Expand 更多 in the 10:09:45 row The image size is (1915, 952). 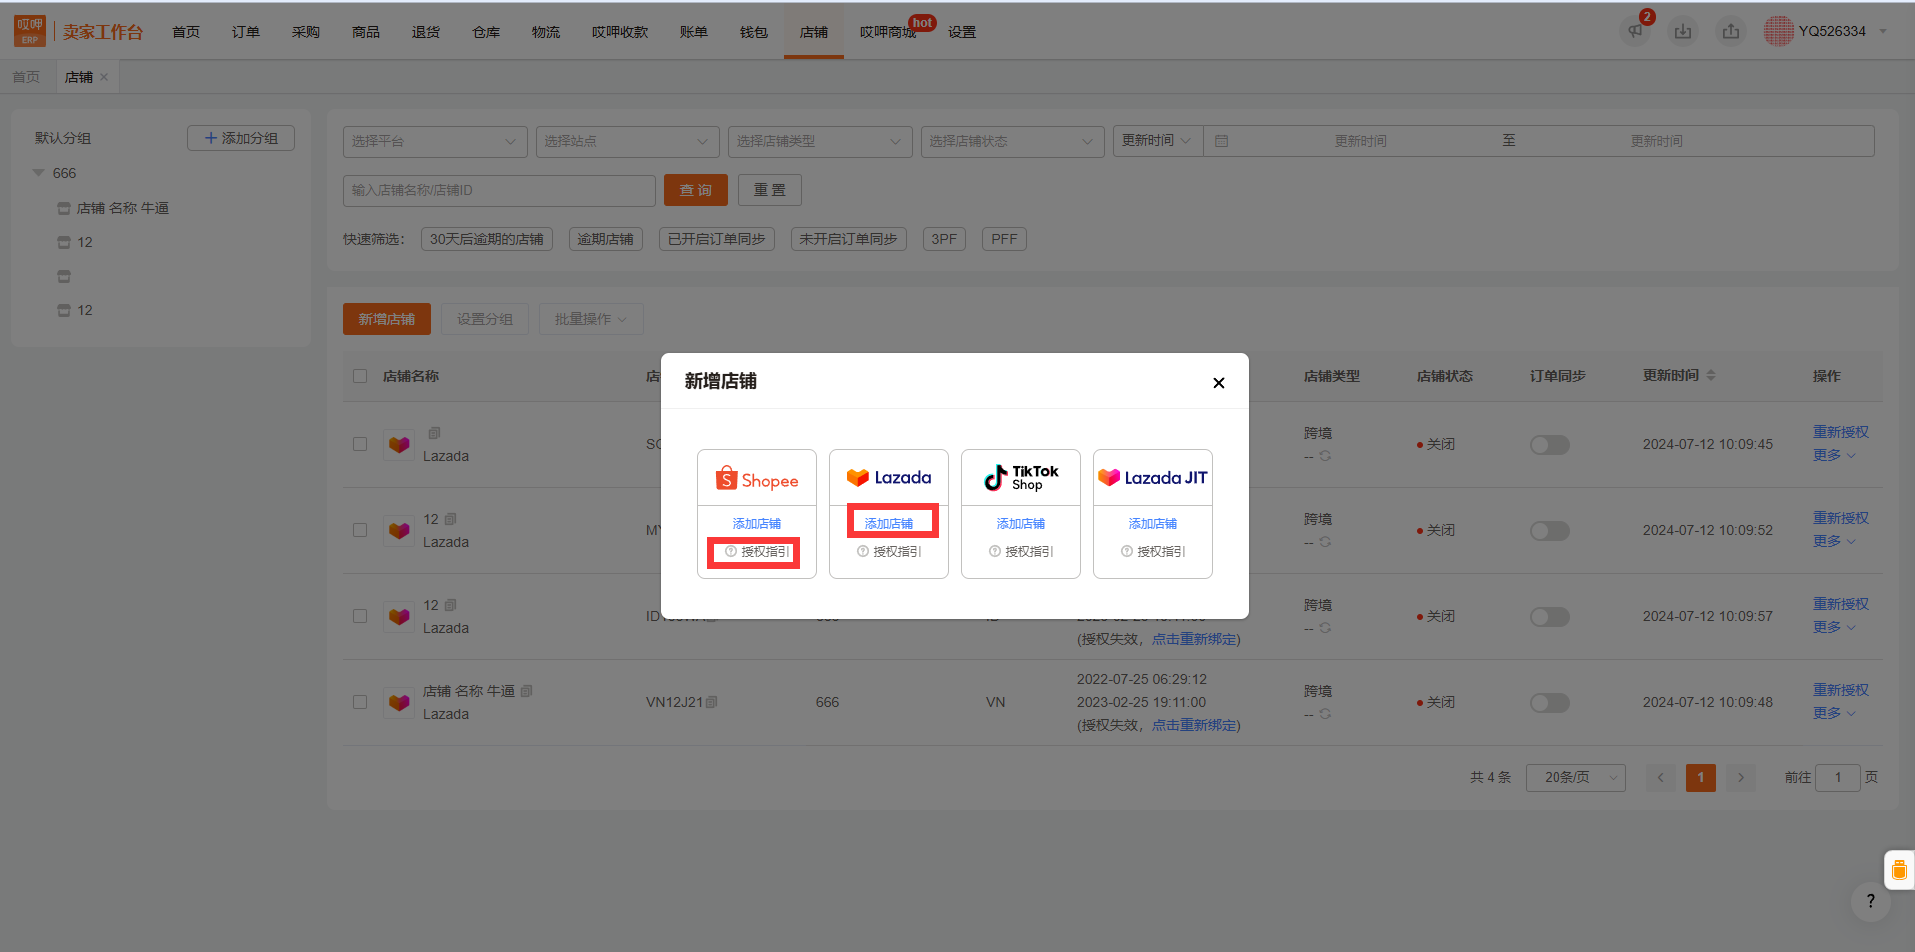pos(1834,455)
